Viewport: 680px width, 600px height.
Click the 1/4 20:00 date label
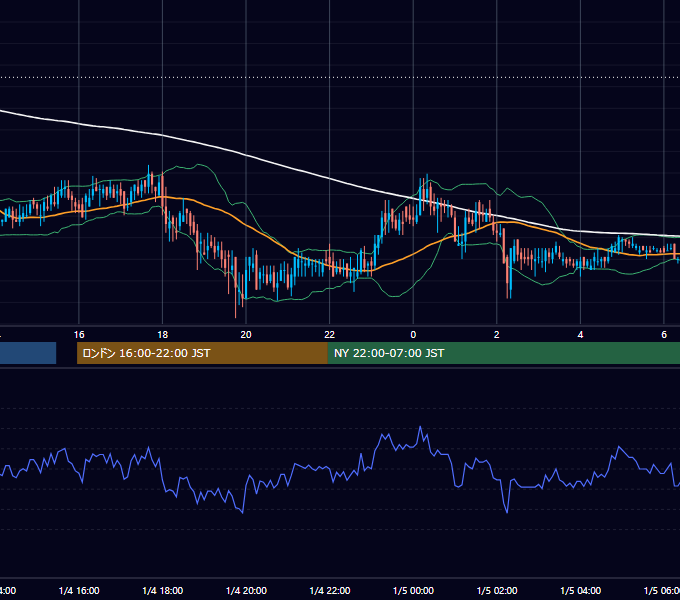click(246, 590)
